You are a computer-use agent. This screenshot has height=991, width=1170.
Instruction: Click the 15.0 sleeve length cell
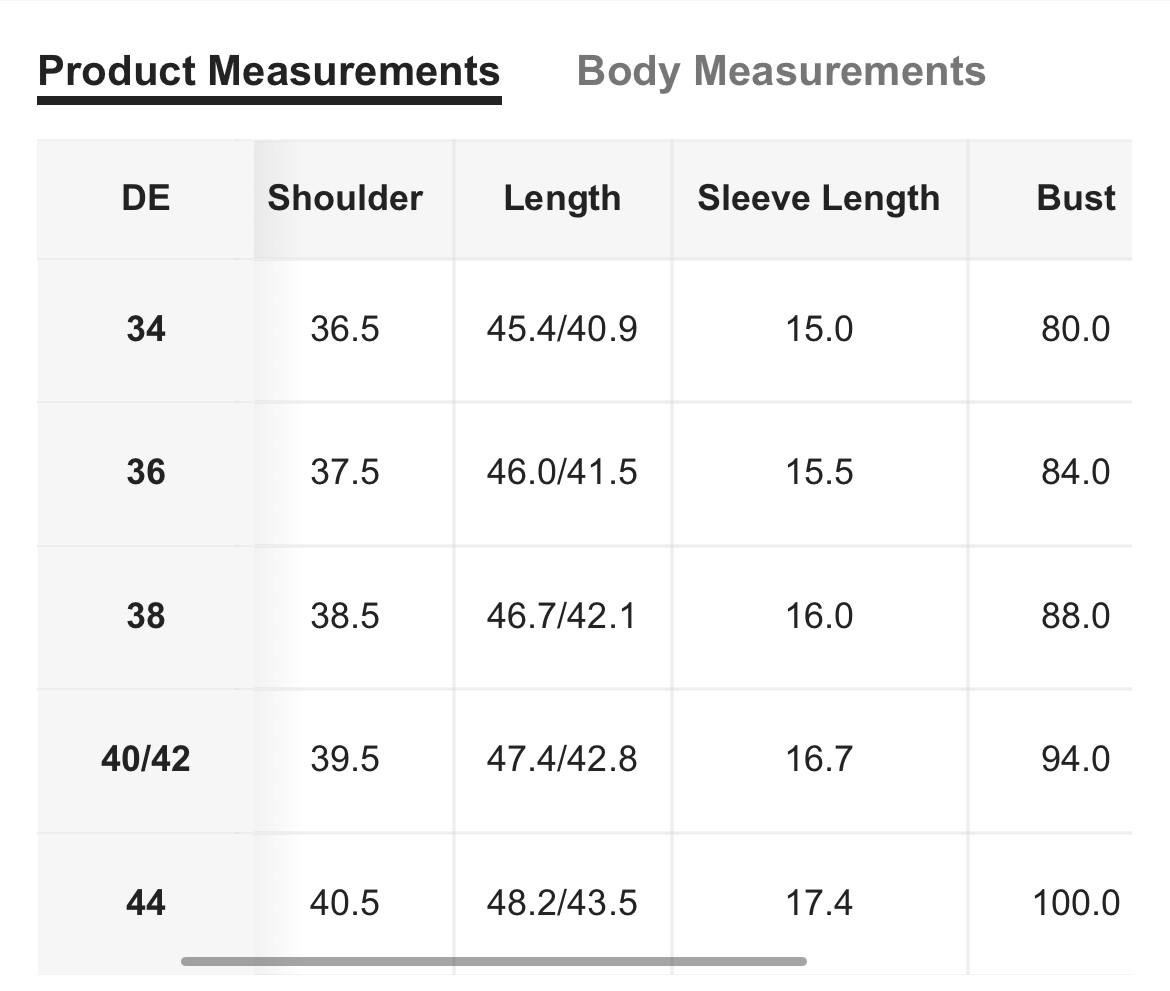819,329
